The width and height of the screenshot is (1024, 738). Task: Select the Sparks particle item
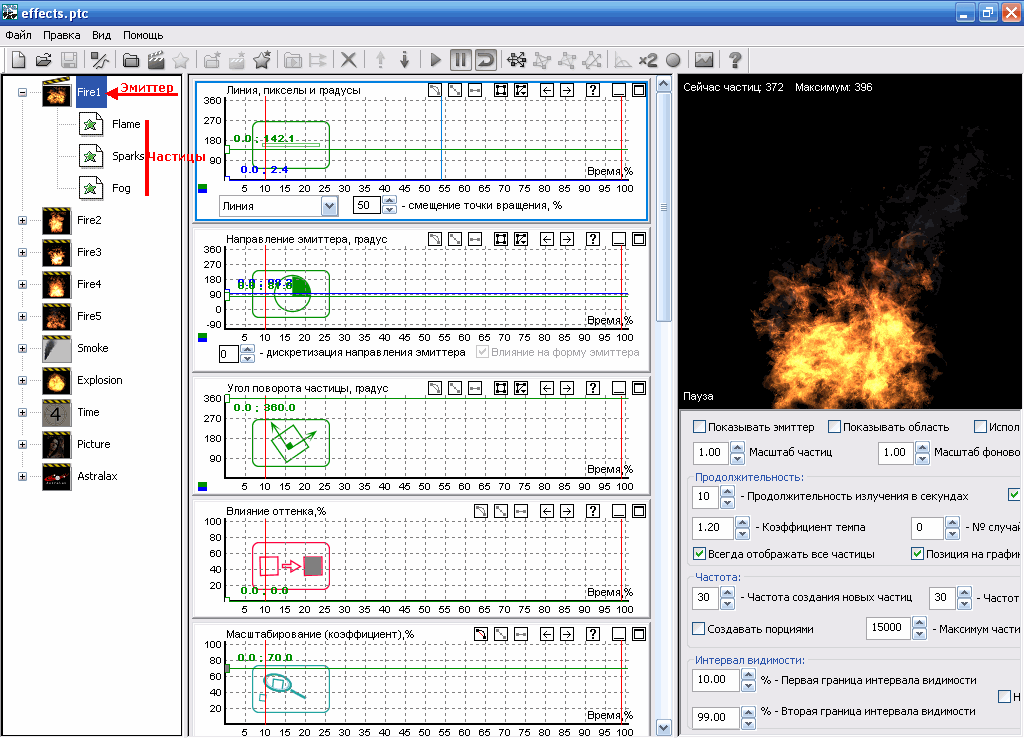point(127,157)
